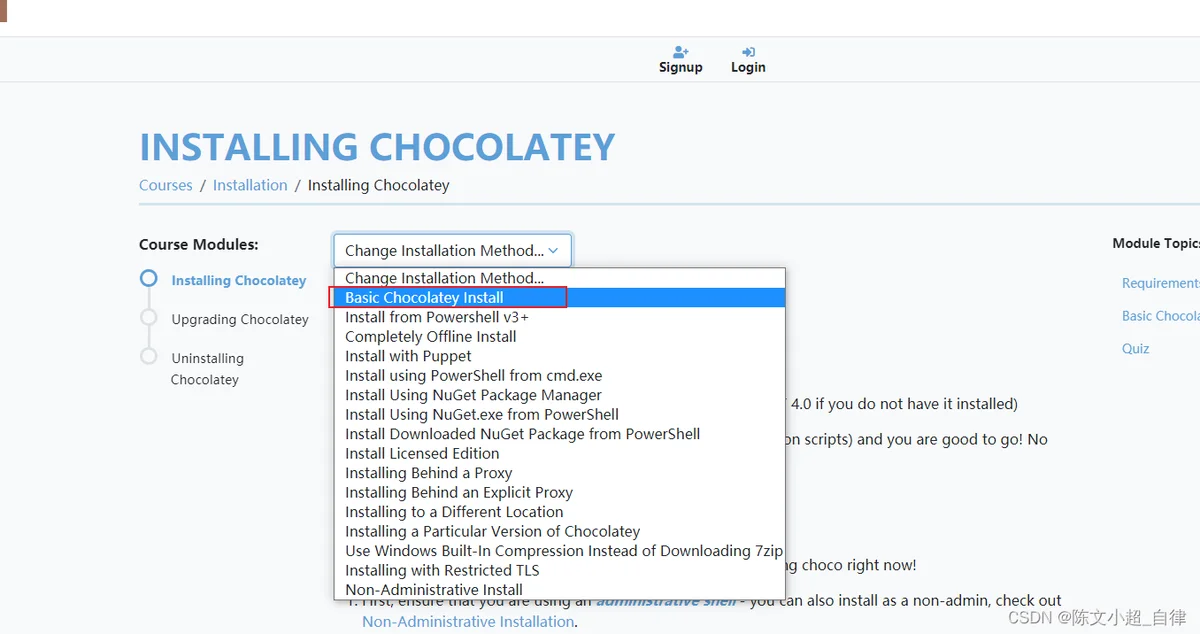Click the Course Modules: label

coord(199,244)
